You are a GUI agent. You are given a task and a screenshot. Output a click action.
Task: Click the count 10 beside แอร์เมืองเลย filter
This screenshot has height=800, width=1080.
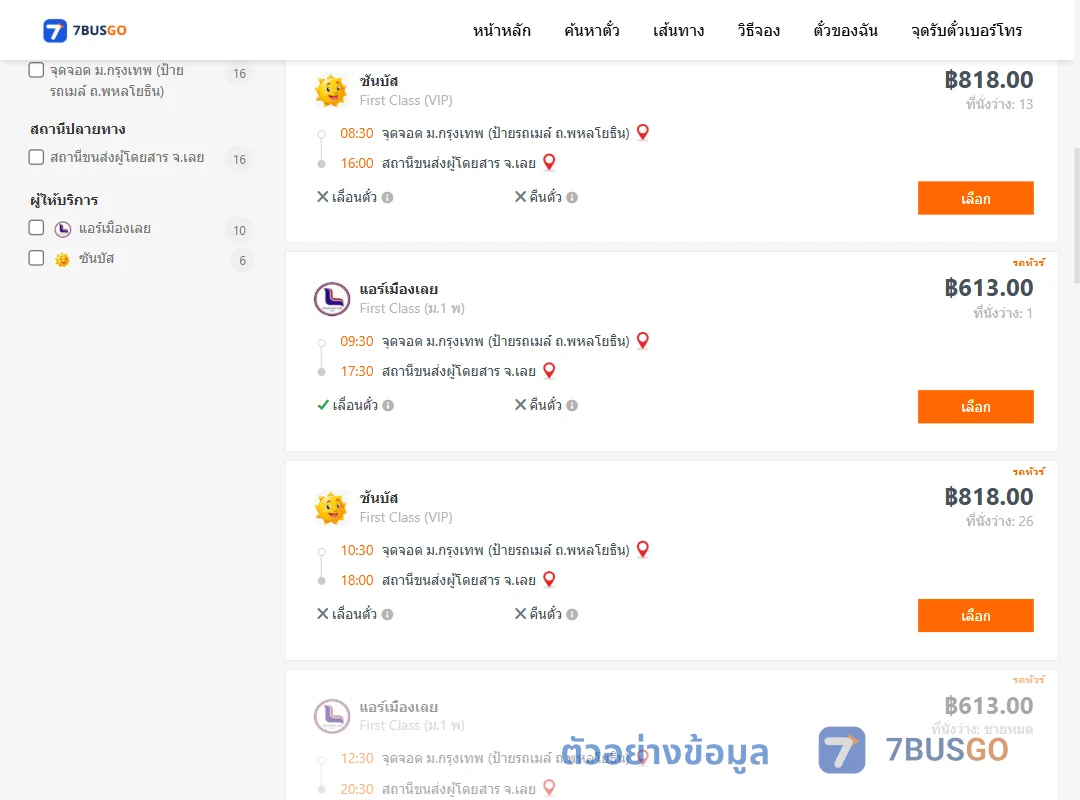[239, 230]
